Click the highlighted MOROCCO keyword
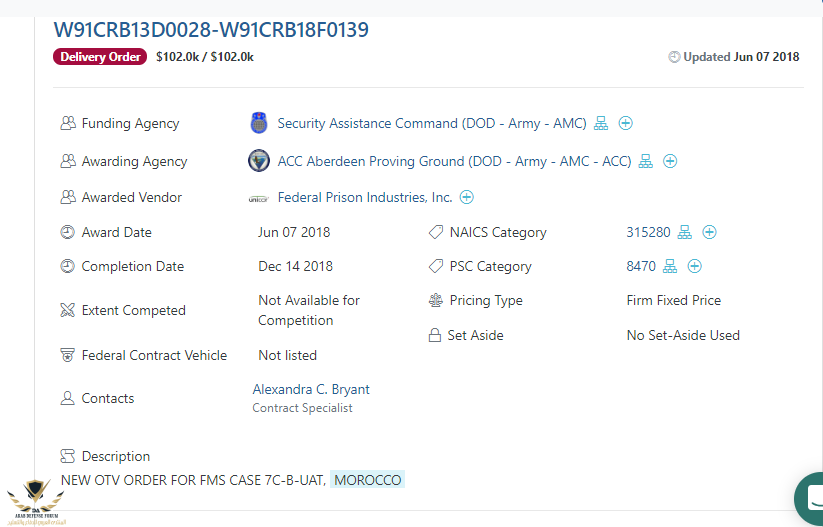The width and height of the screenshot is (823, 527). click(x=367, y=480)
